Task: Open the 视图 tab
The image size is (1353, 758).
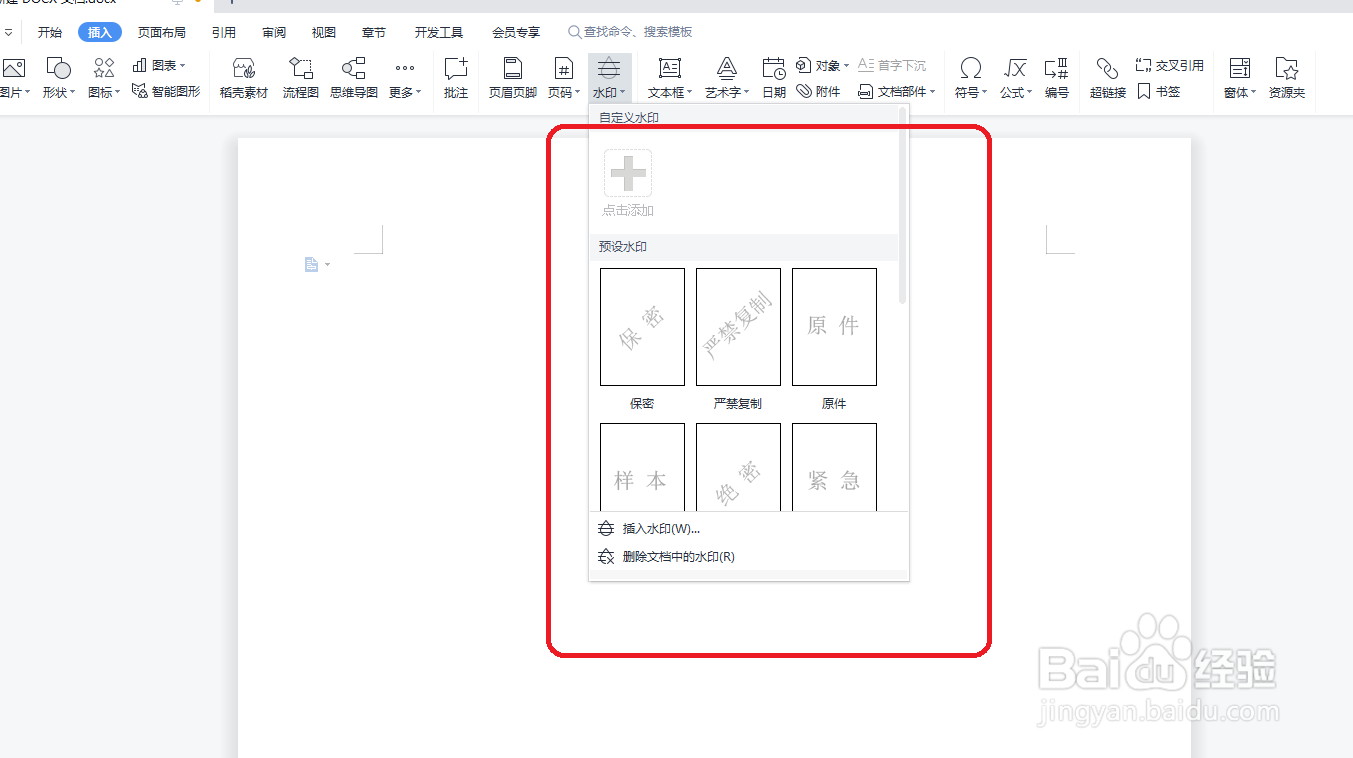Action: [x=324, y=32]
